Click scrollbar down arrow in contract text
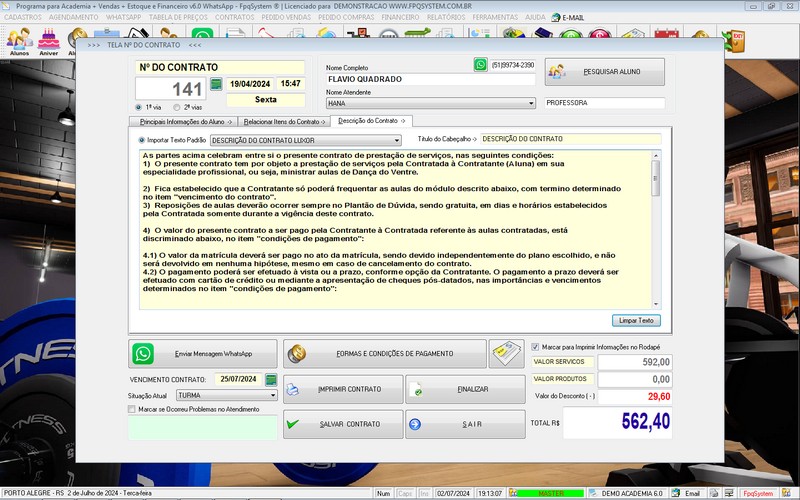 tap(656, 304)
